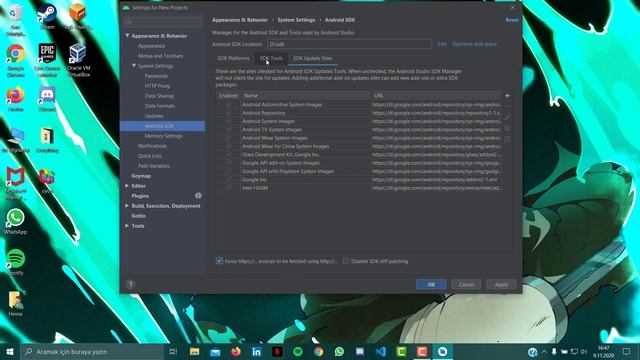Toggle Android Automotive System Images enabled checkbox
The height and width of the screenshot is (360, 640).
pyautogui.click(x=228, y=104)
